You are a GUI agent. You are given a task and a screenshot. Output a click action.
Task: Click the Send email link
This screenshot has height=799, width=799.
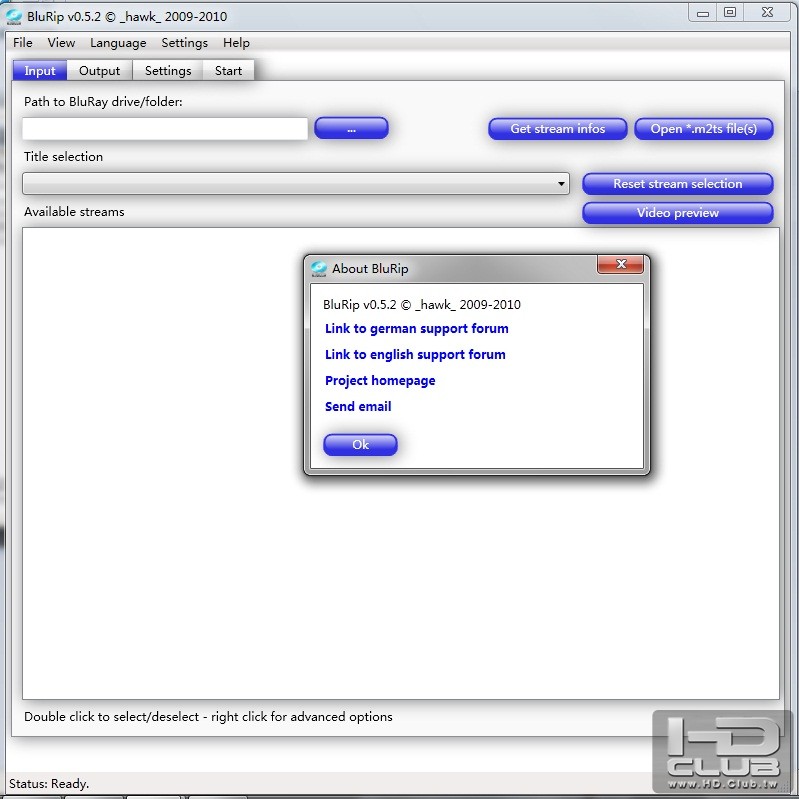[x=358, y=406]
